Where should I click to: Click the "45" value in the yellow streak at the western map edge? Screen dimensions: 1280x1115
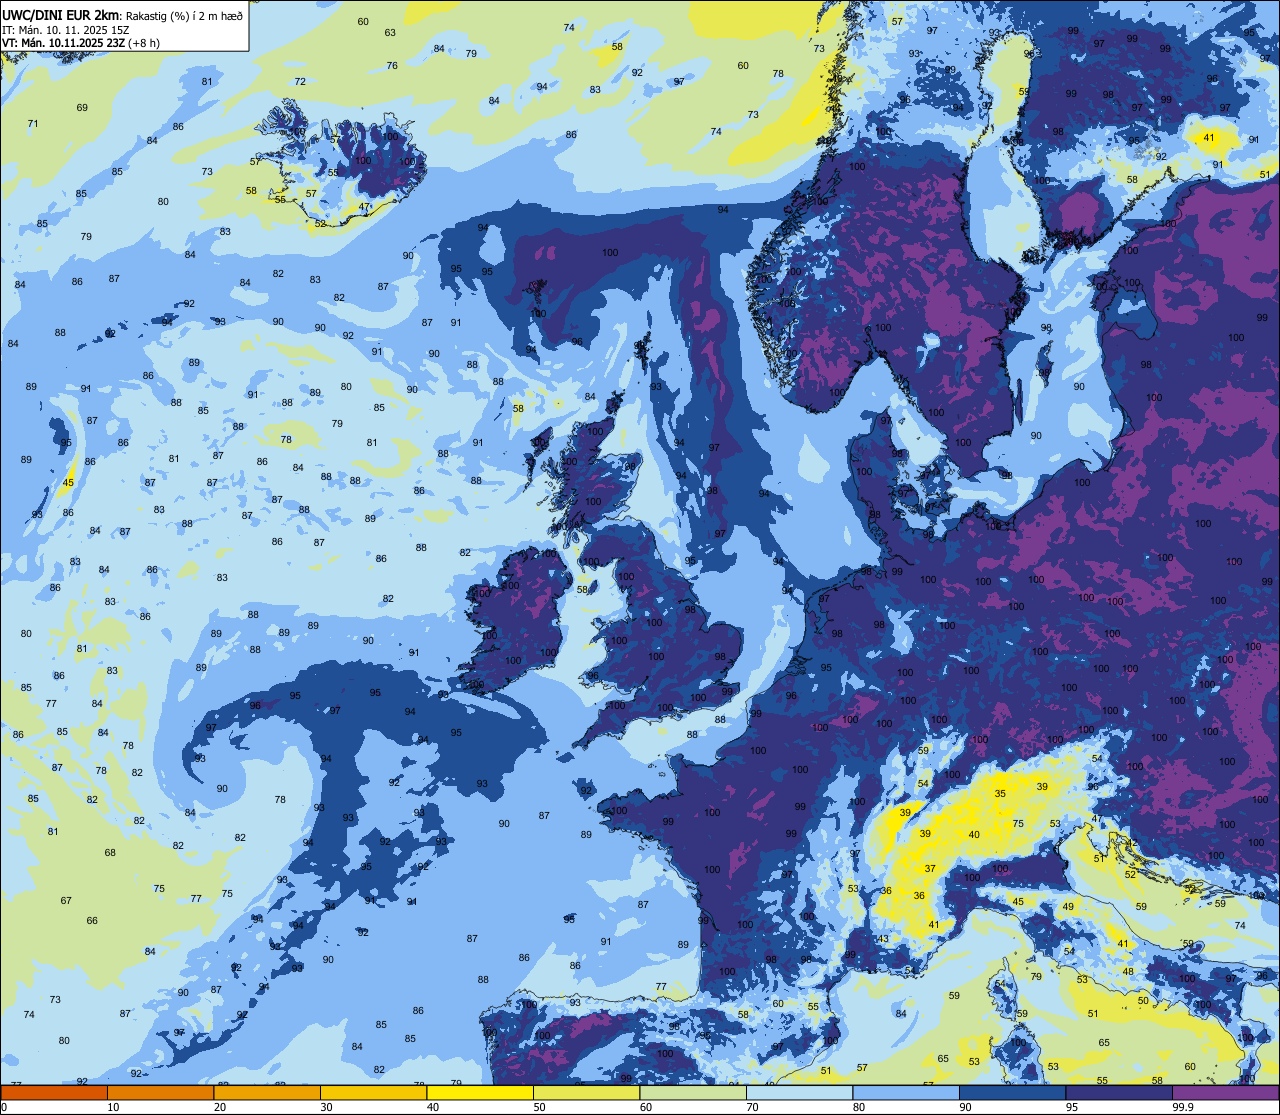coord(68,483)
